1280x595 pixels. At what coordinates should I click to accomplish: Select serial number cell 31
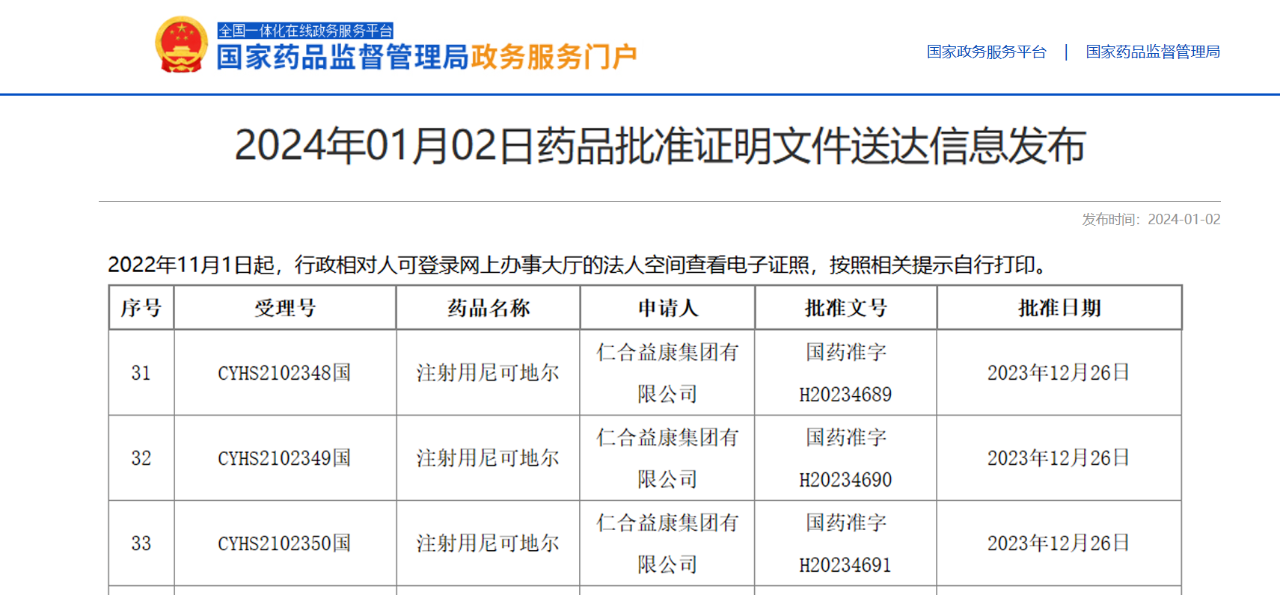(x=141, y=373)
